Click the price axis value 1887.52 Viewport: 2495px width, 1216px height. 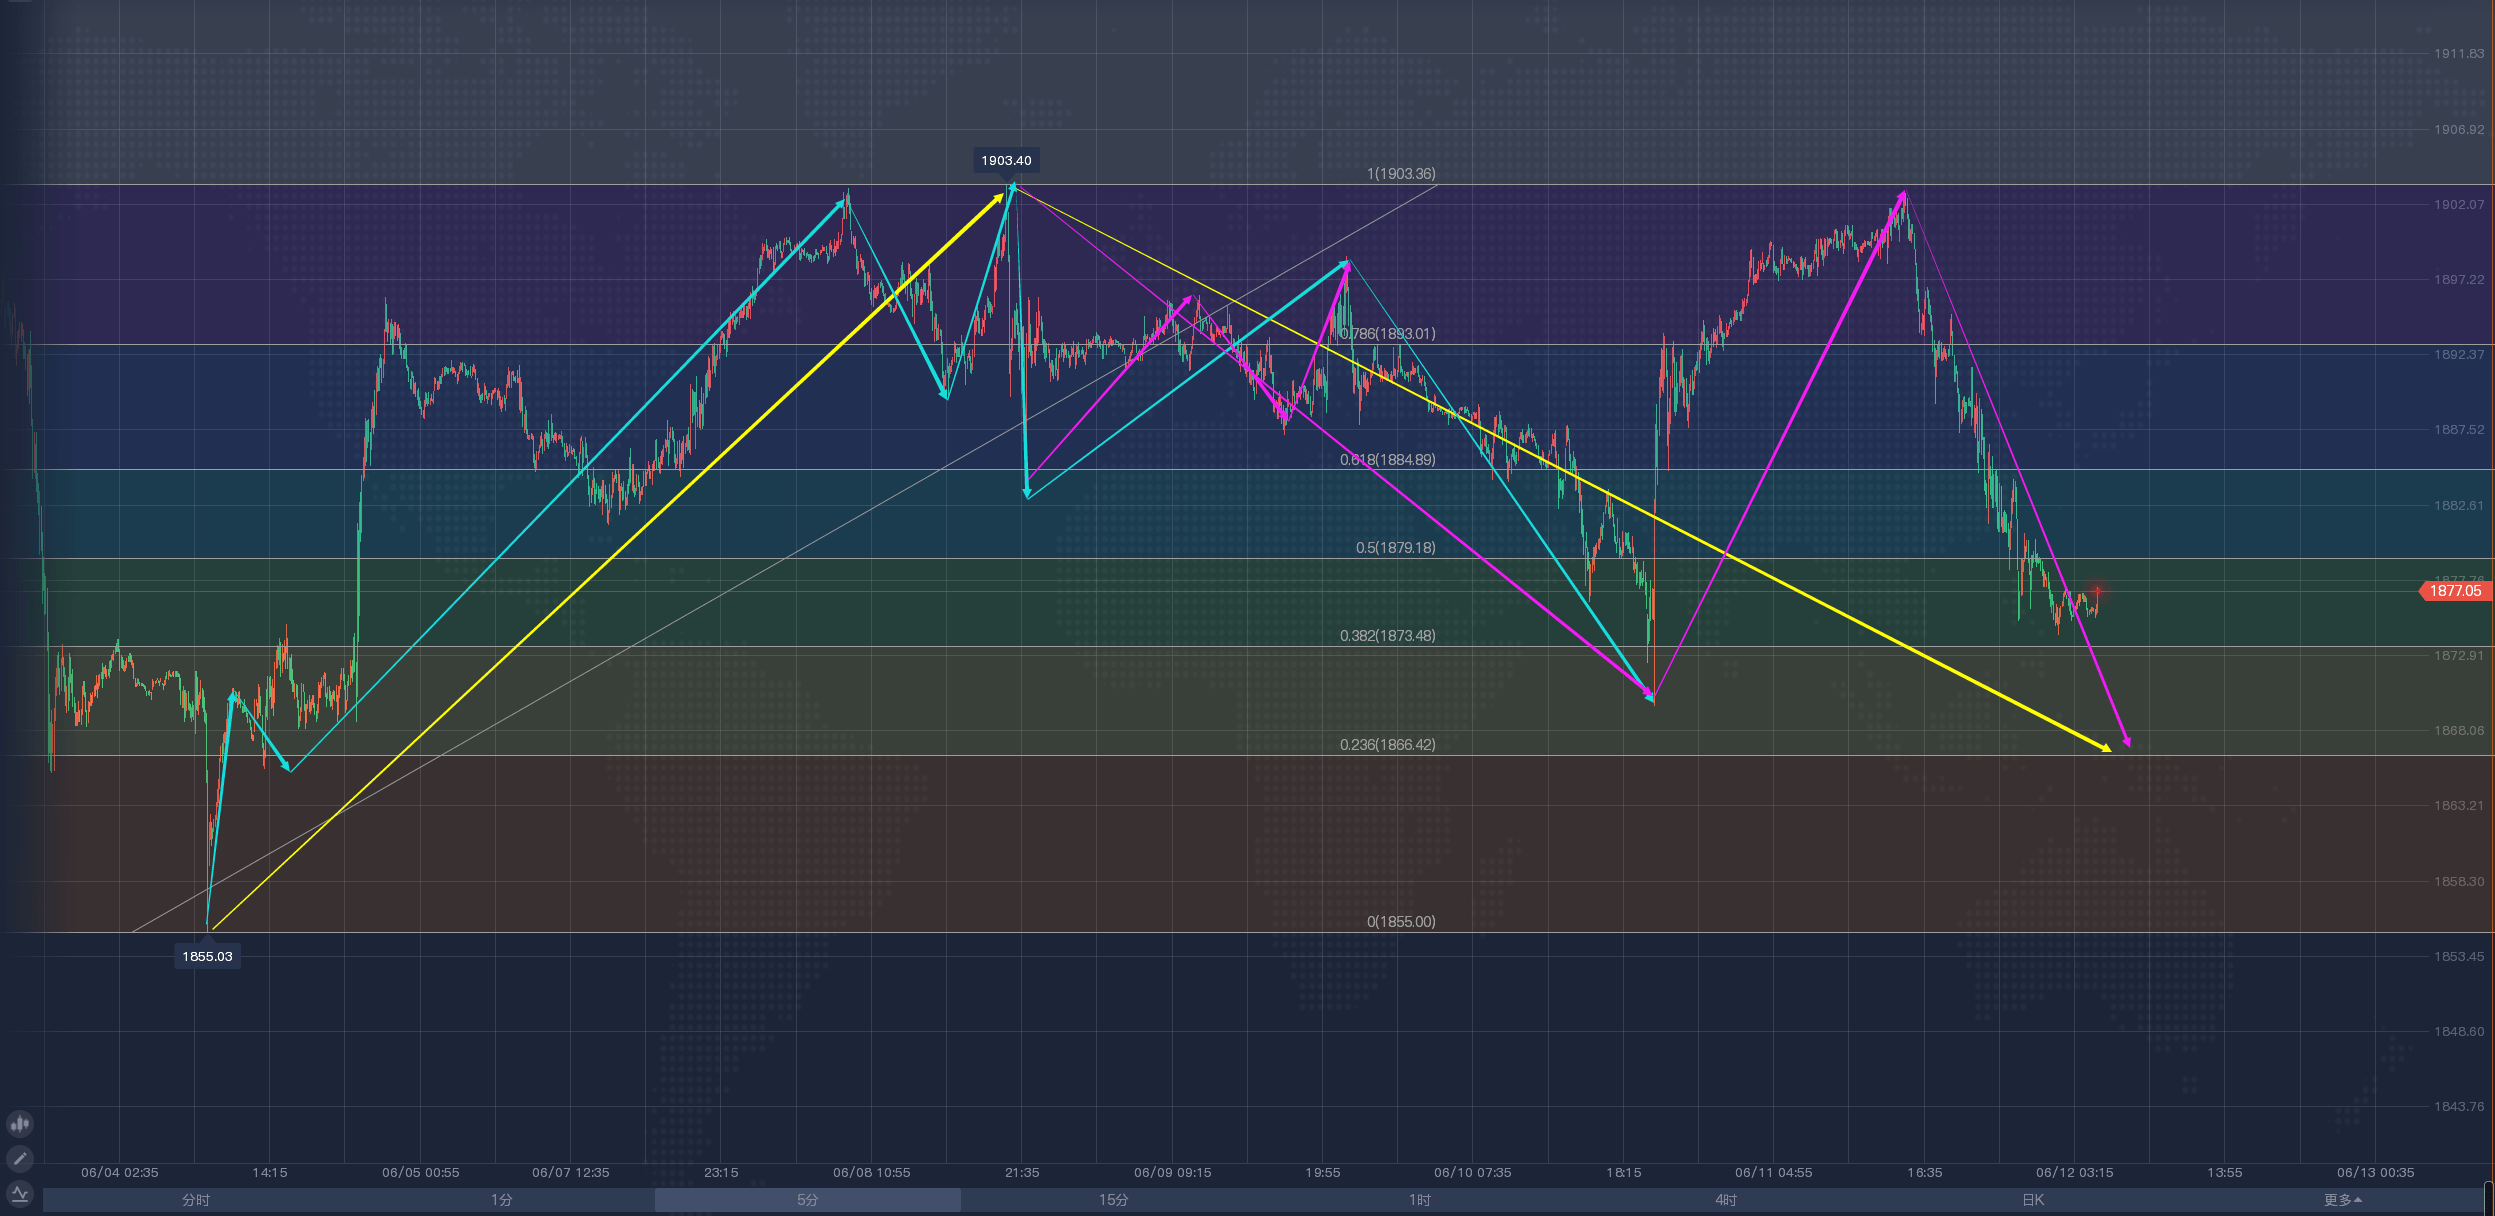(2459, 430)
